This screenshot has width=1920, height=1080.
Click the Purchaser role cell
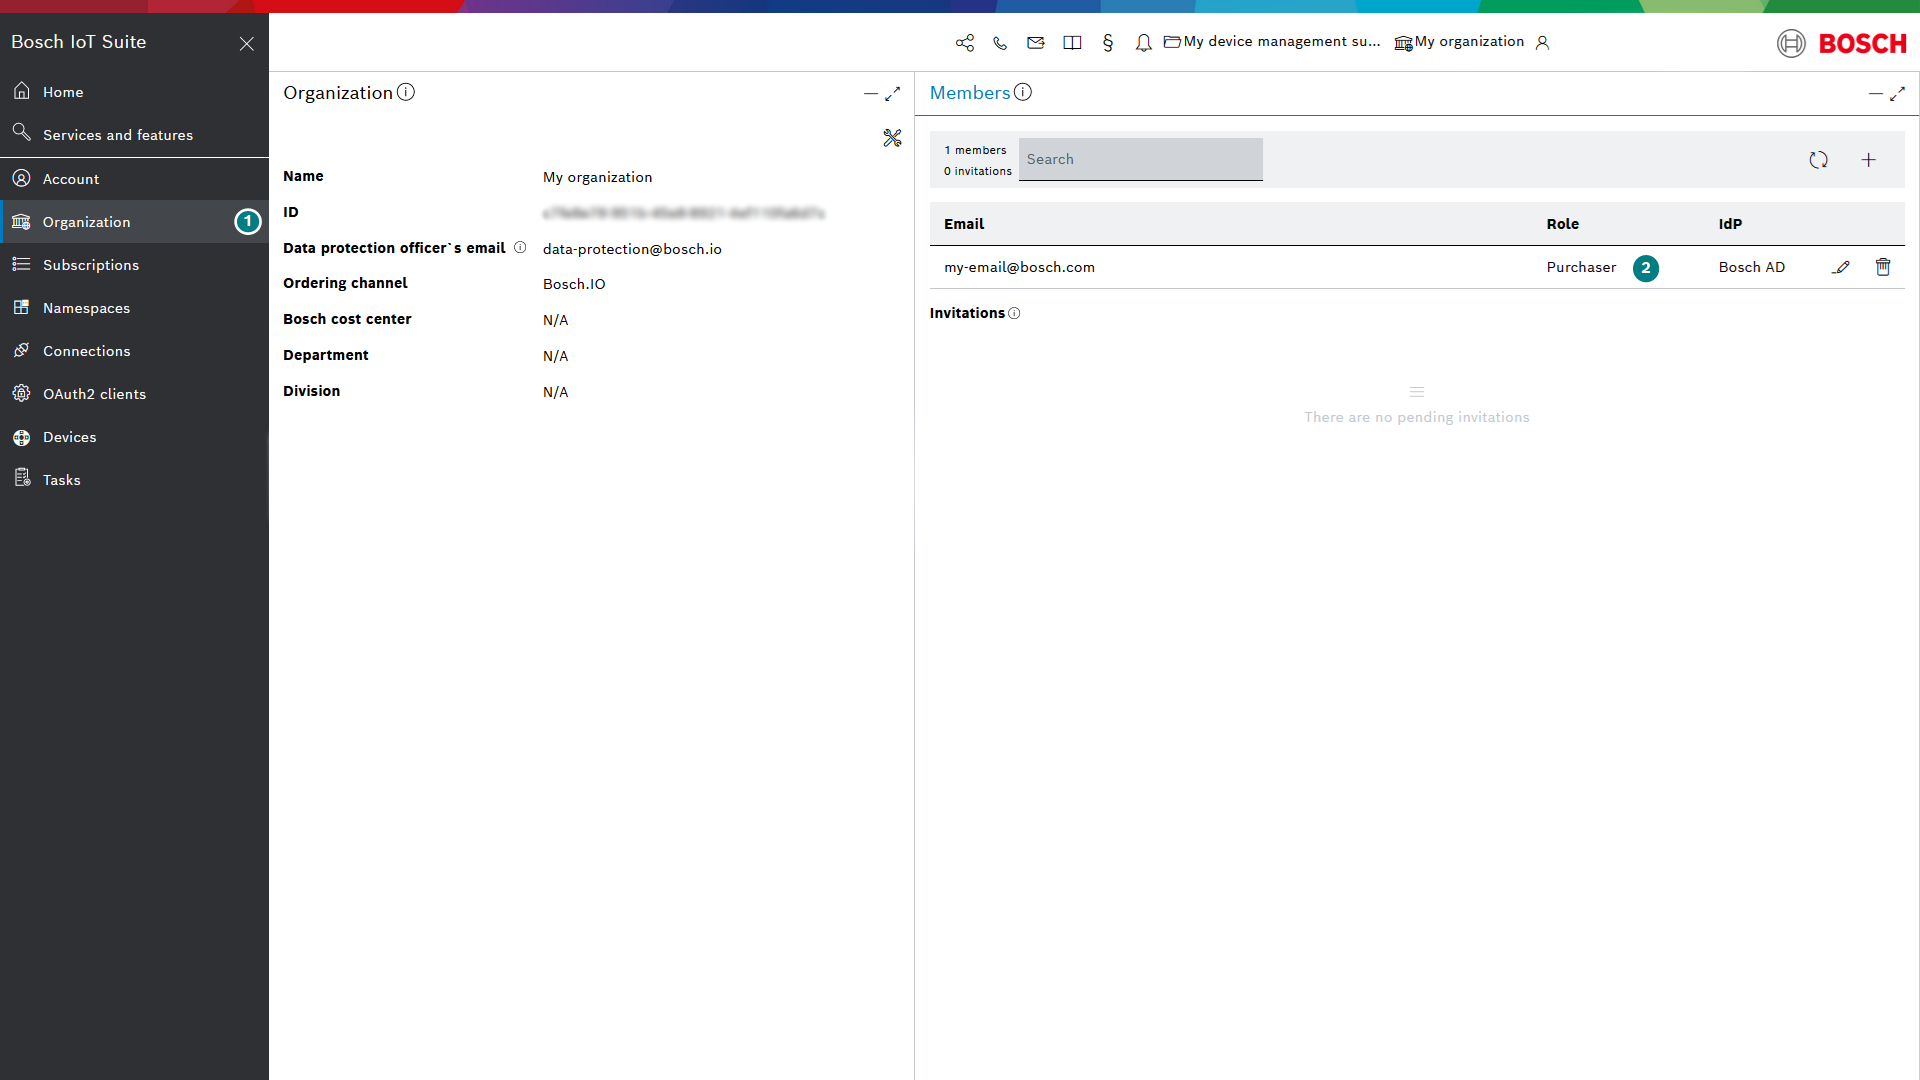click(x=1581, y=267)
